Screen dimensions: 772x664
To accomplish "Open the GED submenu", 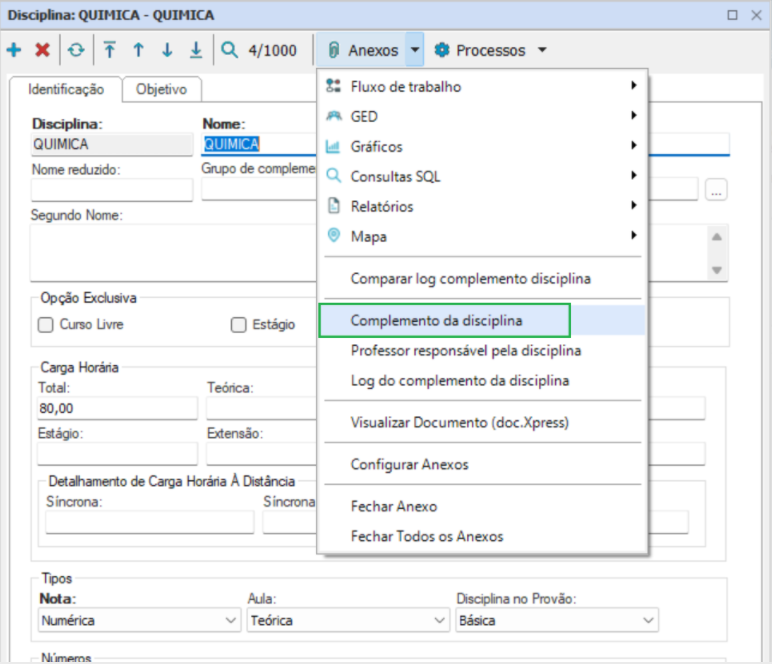I will click(x=482, y=117).
